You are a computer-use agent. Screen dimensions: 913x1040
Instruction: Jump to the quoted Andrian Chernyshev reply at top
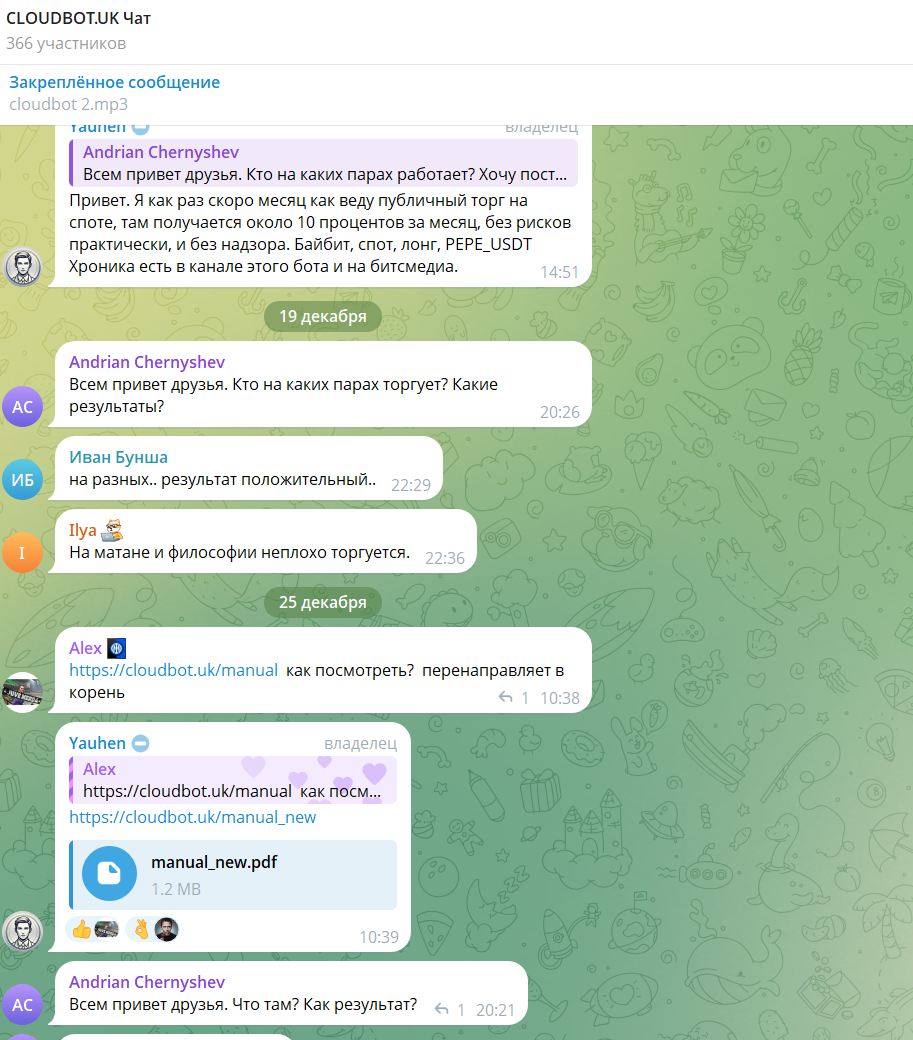point(324,163)
